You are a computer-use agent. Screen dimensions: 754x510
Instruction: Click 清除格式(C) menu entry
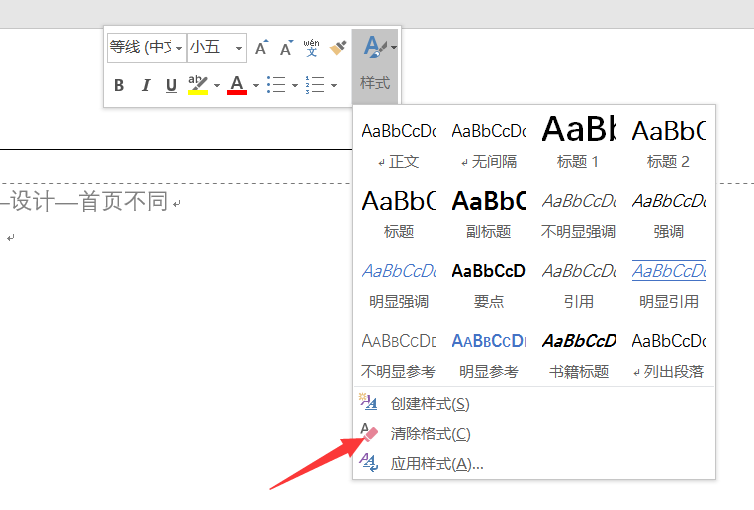[534, 434]
